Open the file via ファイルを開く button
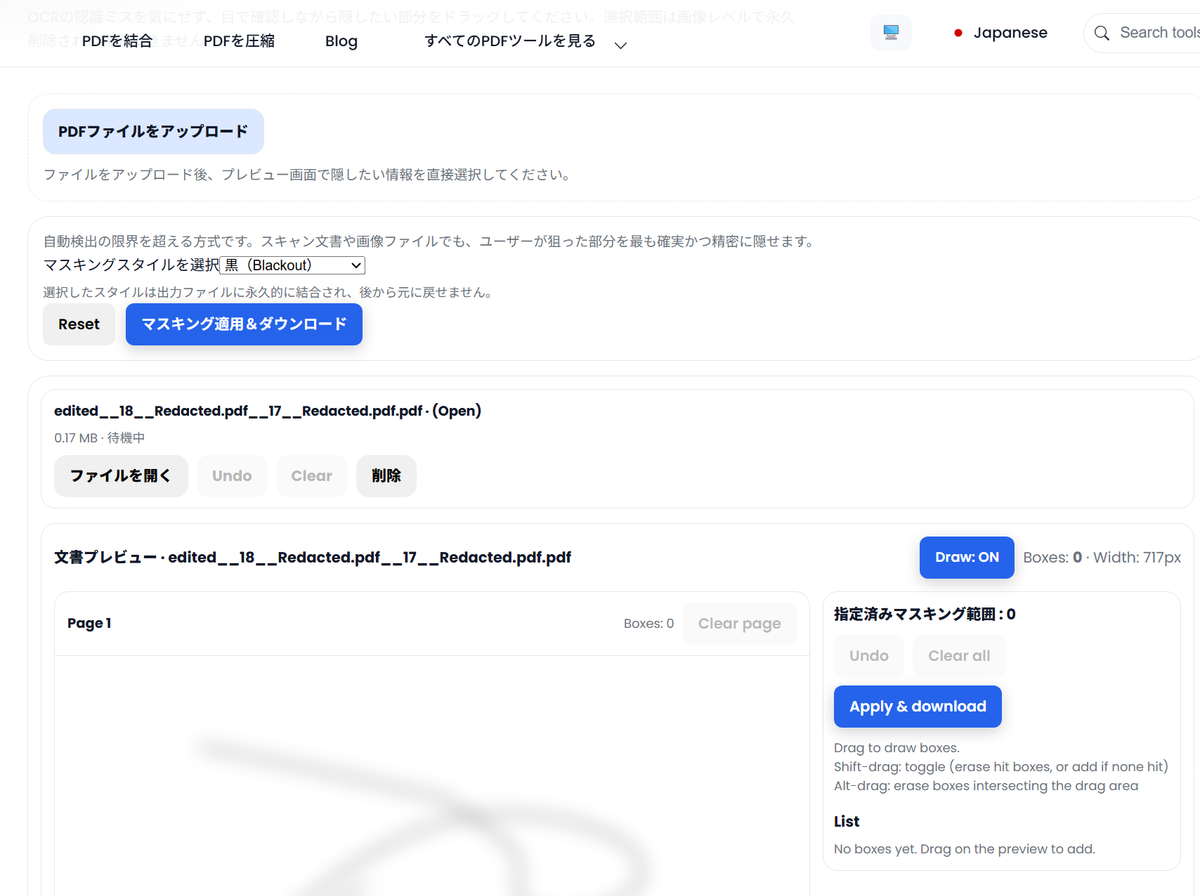 point(121,476)
